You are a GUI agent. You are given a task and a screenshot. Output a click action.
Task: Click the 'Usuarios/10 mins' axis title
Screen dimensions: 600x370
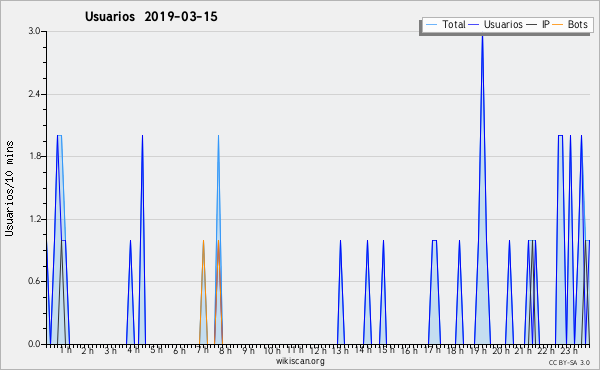[9, 188]
